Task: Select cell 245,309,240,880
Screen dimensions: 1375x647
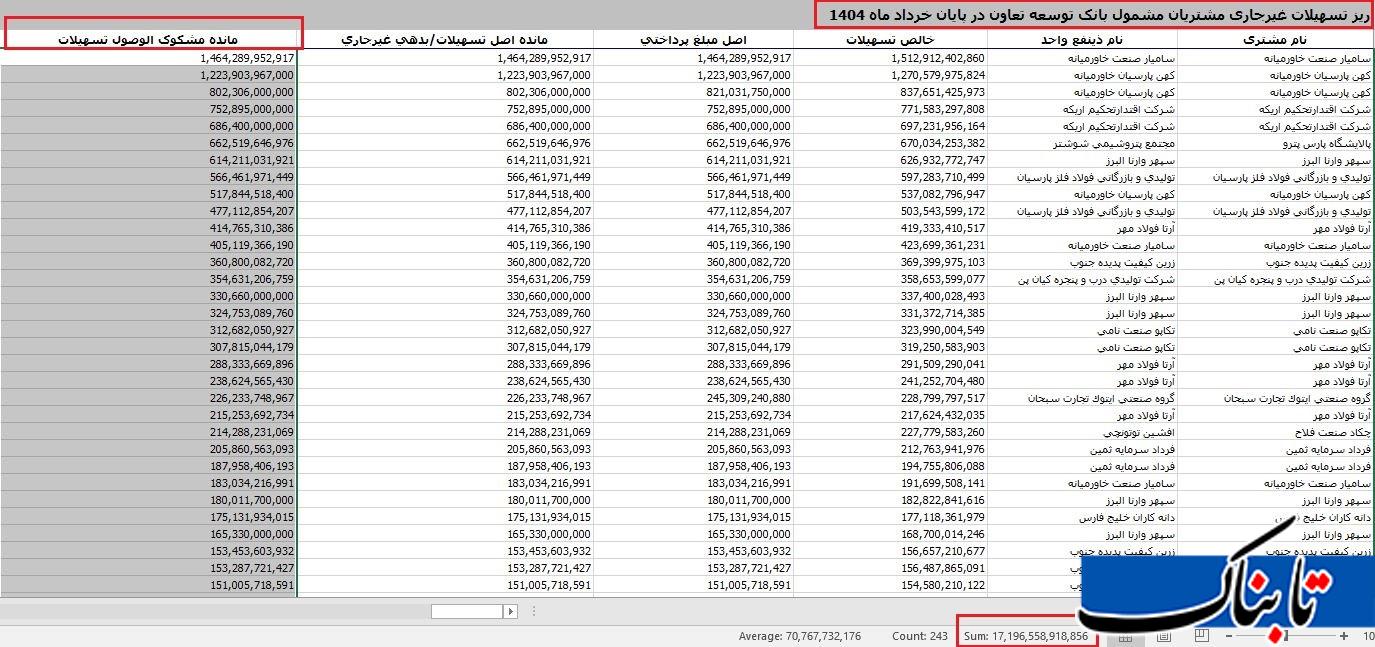Action: pos(693,398)
